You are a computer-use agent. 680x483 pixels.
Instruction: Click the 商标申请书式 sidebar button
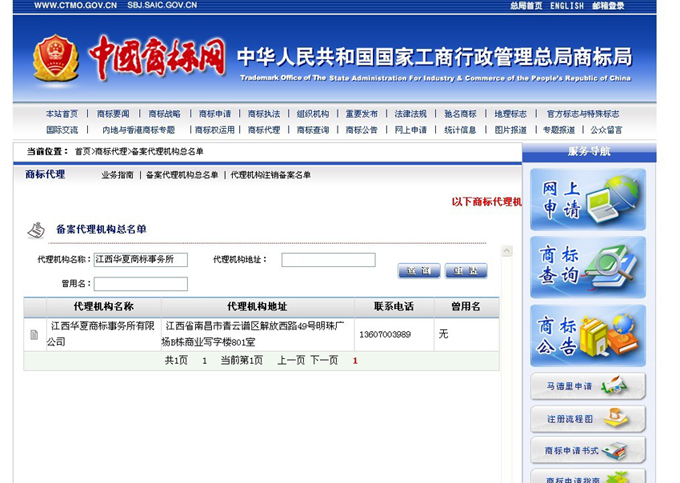coord(587,450)
